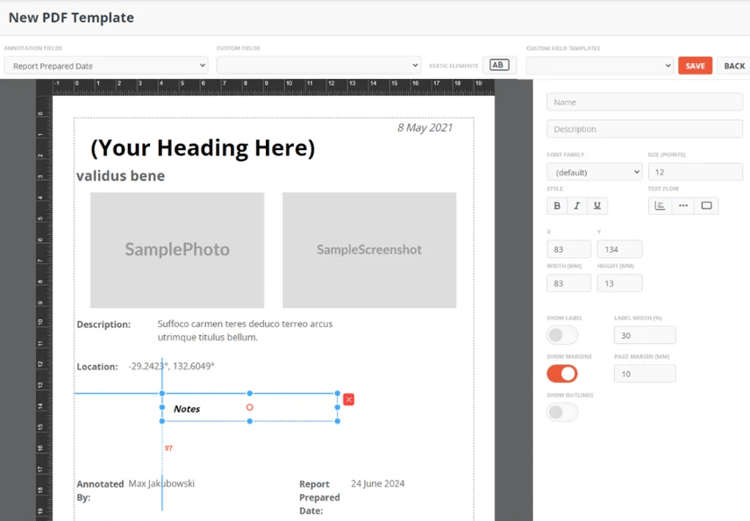Click the template Name field
Screen dimensions: 750x521
[645, 102]
